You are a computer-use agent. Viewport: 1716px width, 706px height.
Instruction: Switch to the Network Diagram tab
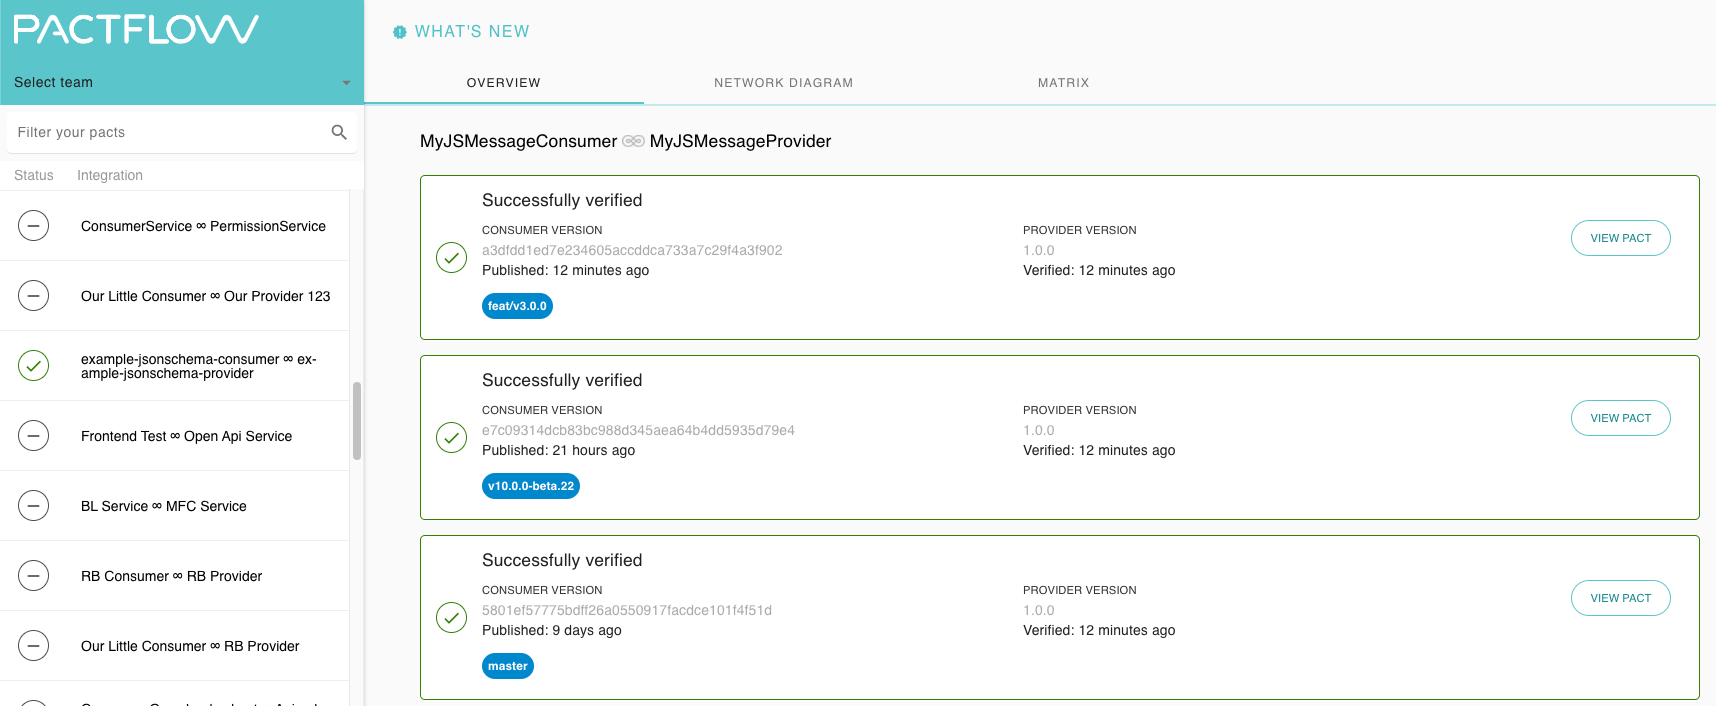coord(784,83)
